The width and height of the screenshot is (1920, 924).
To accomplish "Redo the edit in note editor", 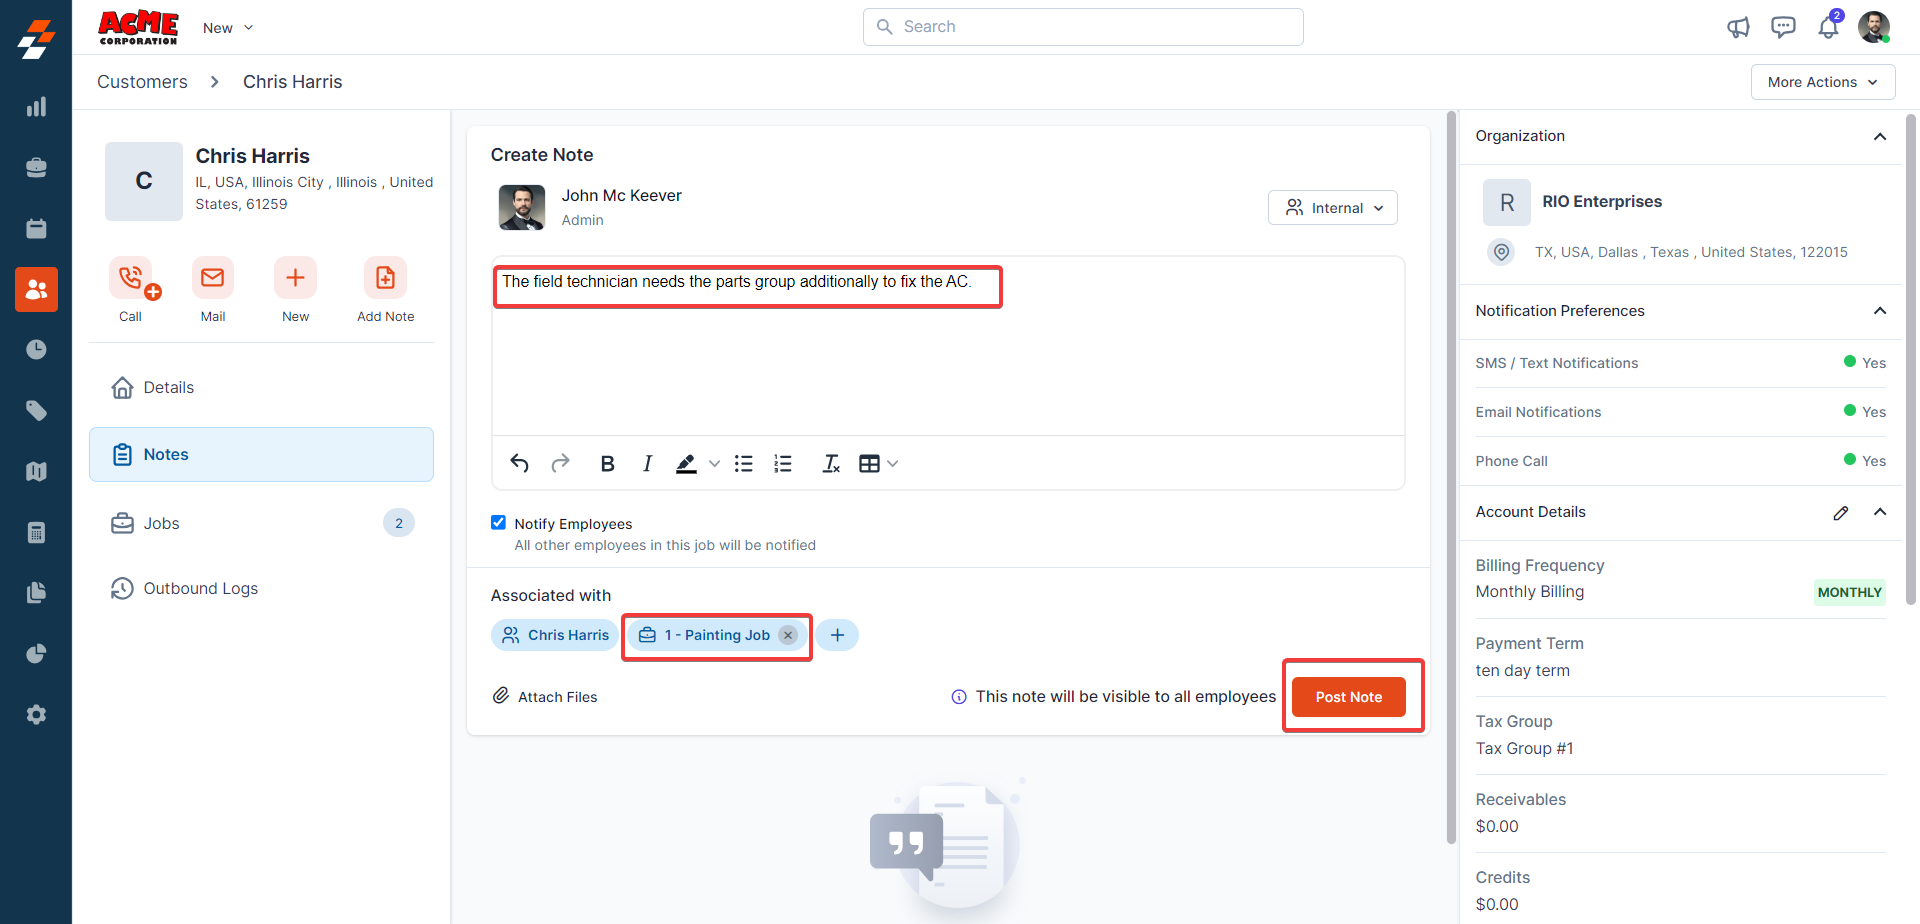I will coord(560,463).
